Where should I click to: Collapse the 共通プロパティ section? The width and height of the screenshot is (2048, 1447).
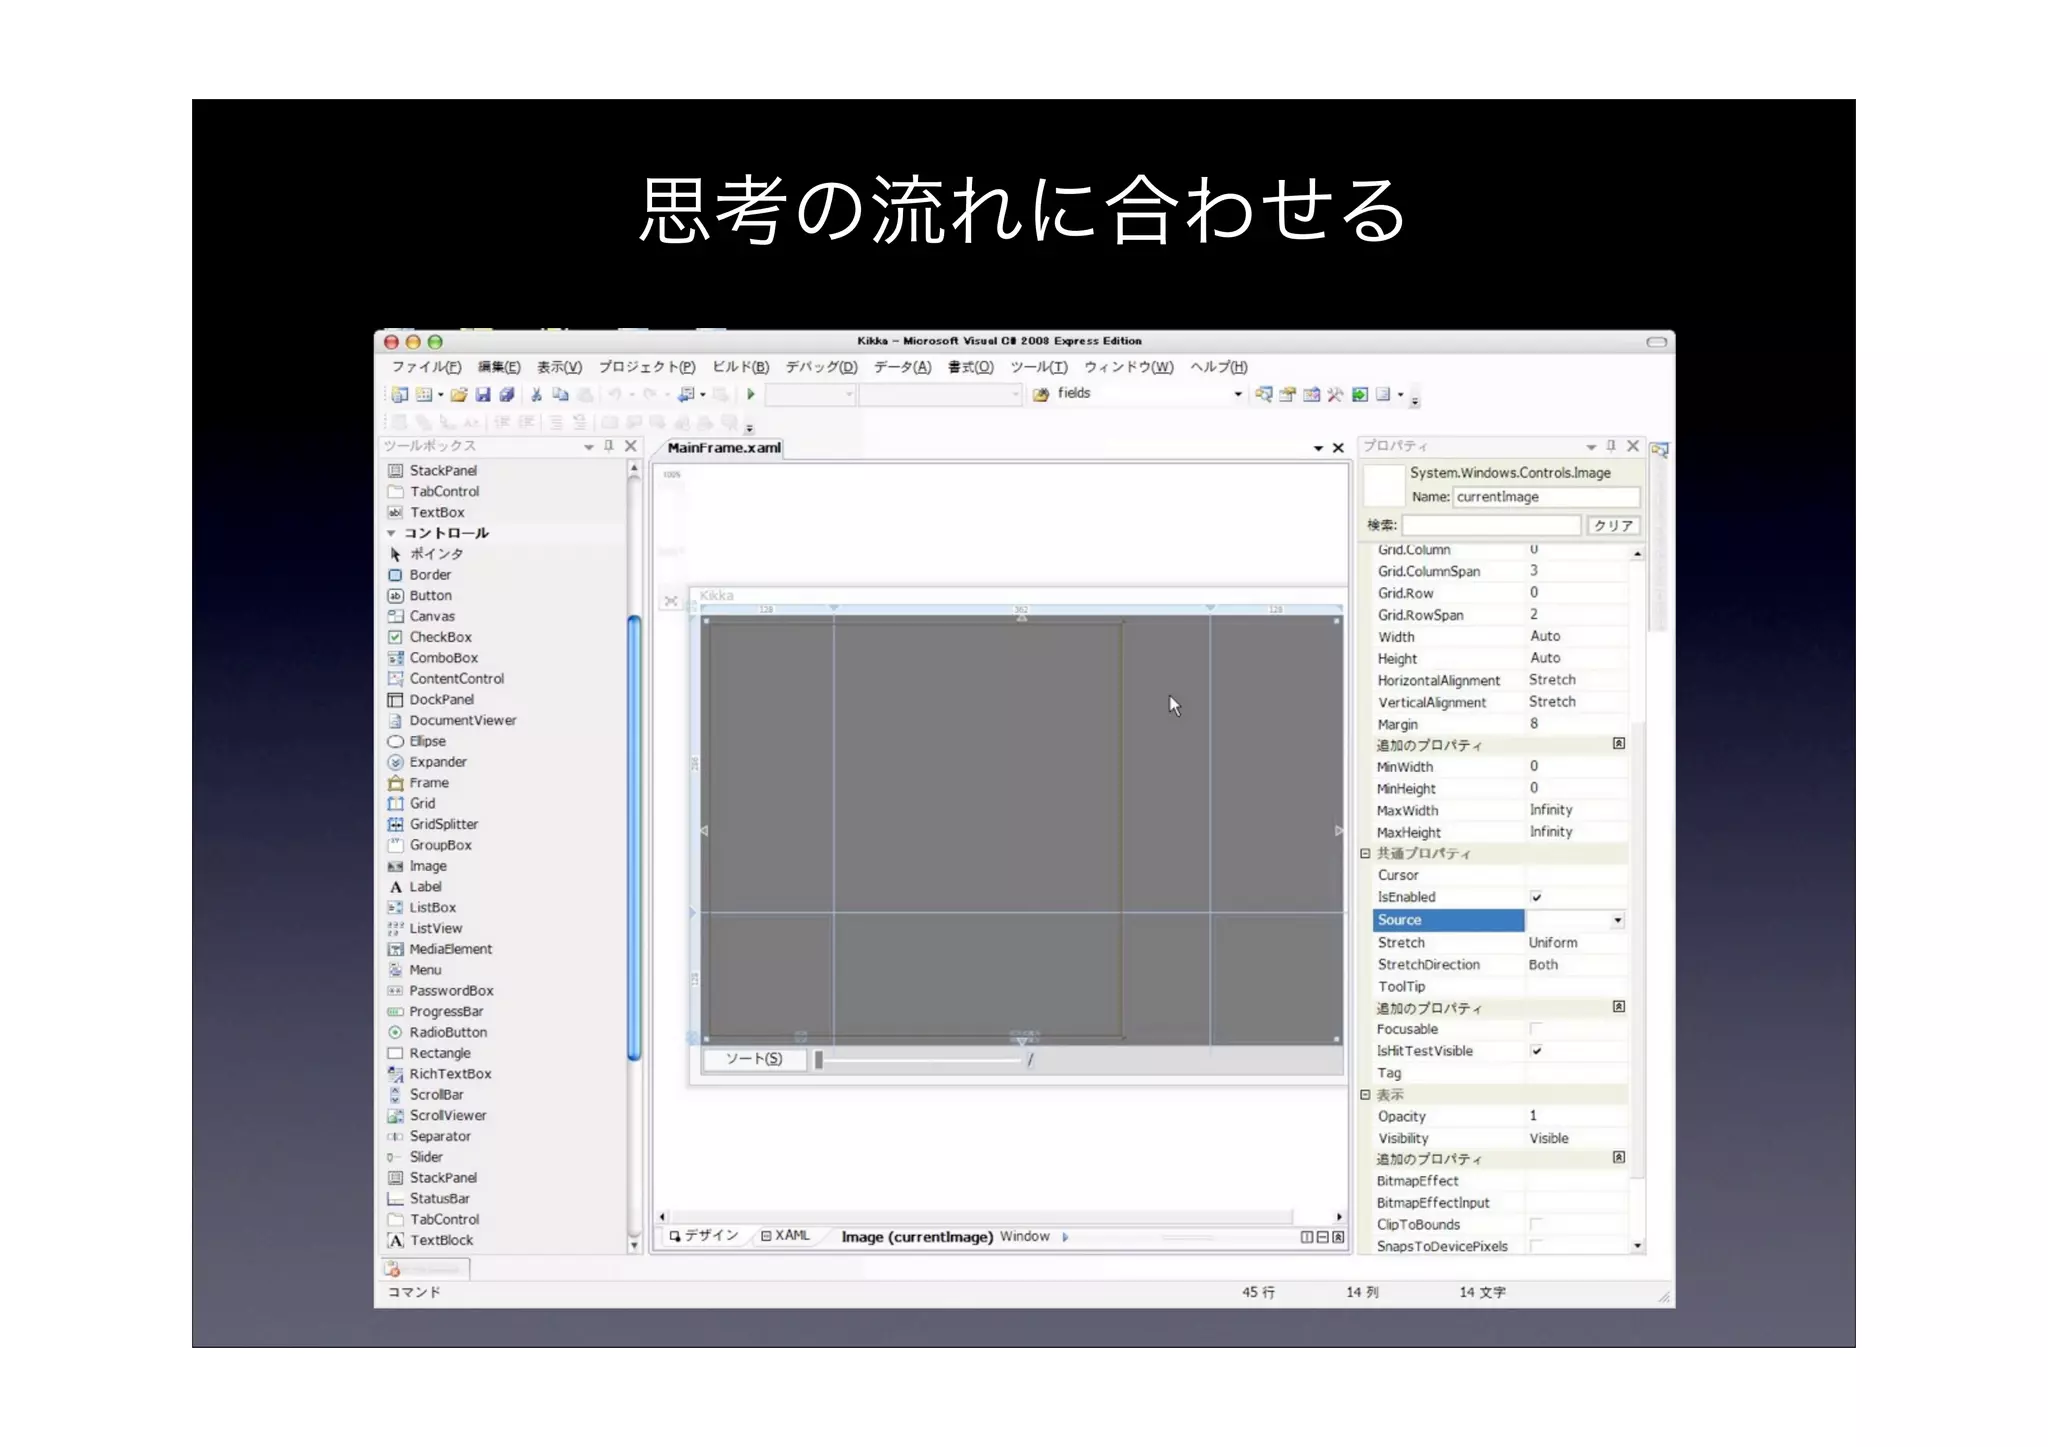pyautogui.click(x=1365, y=854)
